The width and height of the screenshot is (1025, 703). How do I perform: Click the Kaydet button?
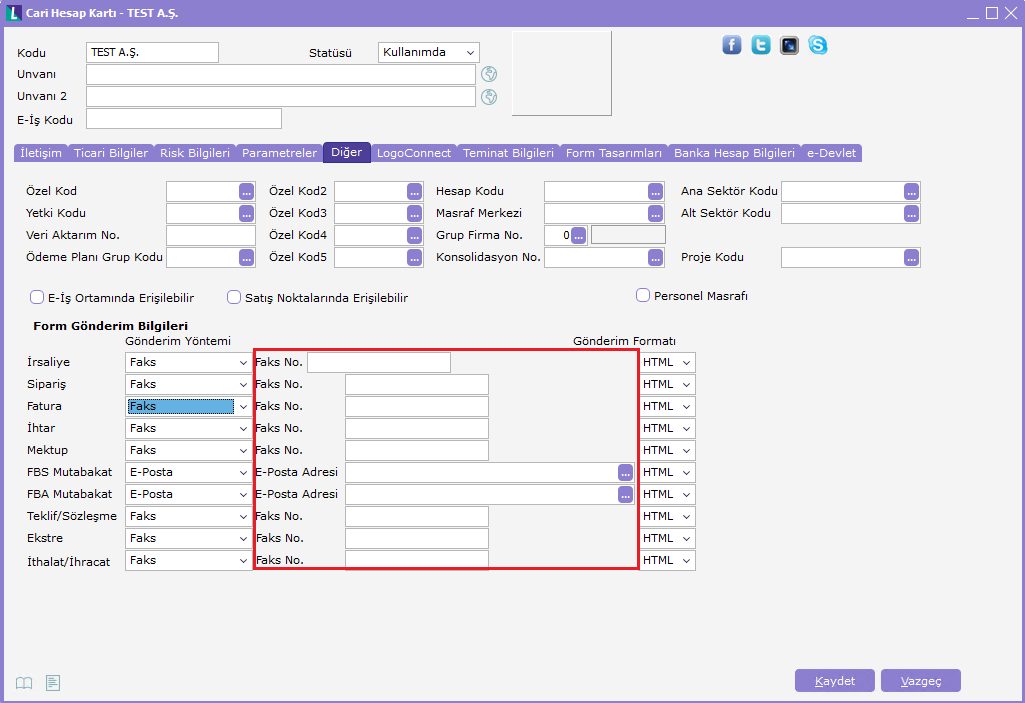pos(835,681)
